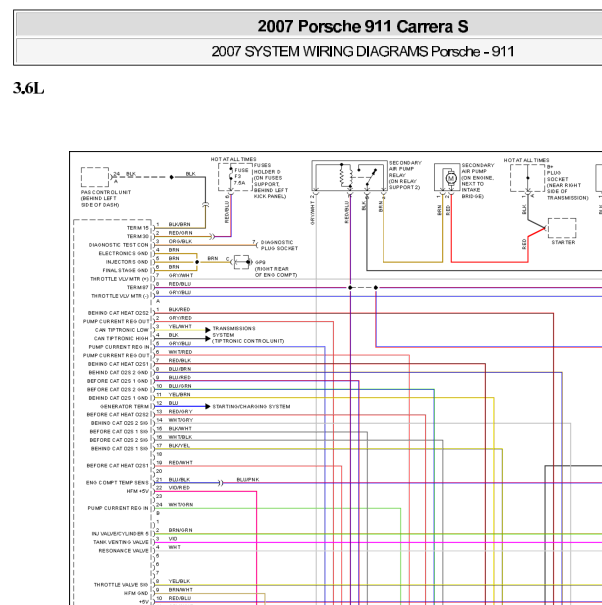Click the "FINAL STAGE GND" pin label
This screenshot has width=602, height=605.
125,270
